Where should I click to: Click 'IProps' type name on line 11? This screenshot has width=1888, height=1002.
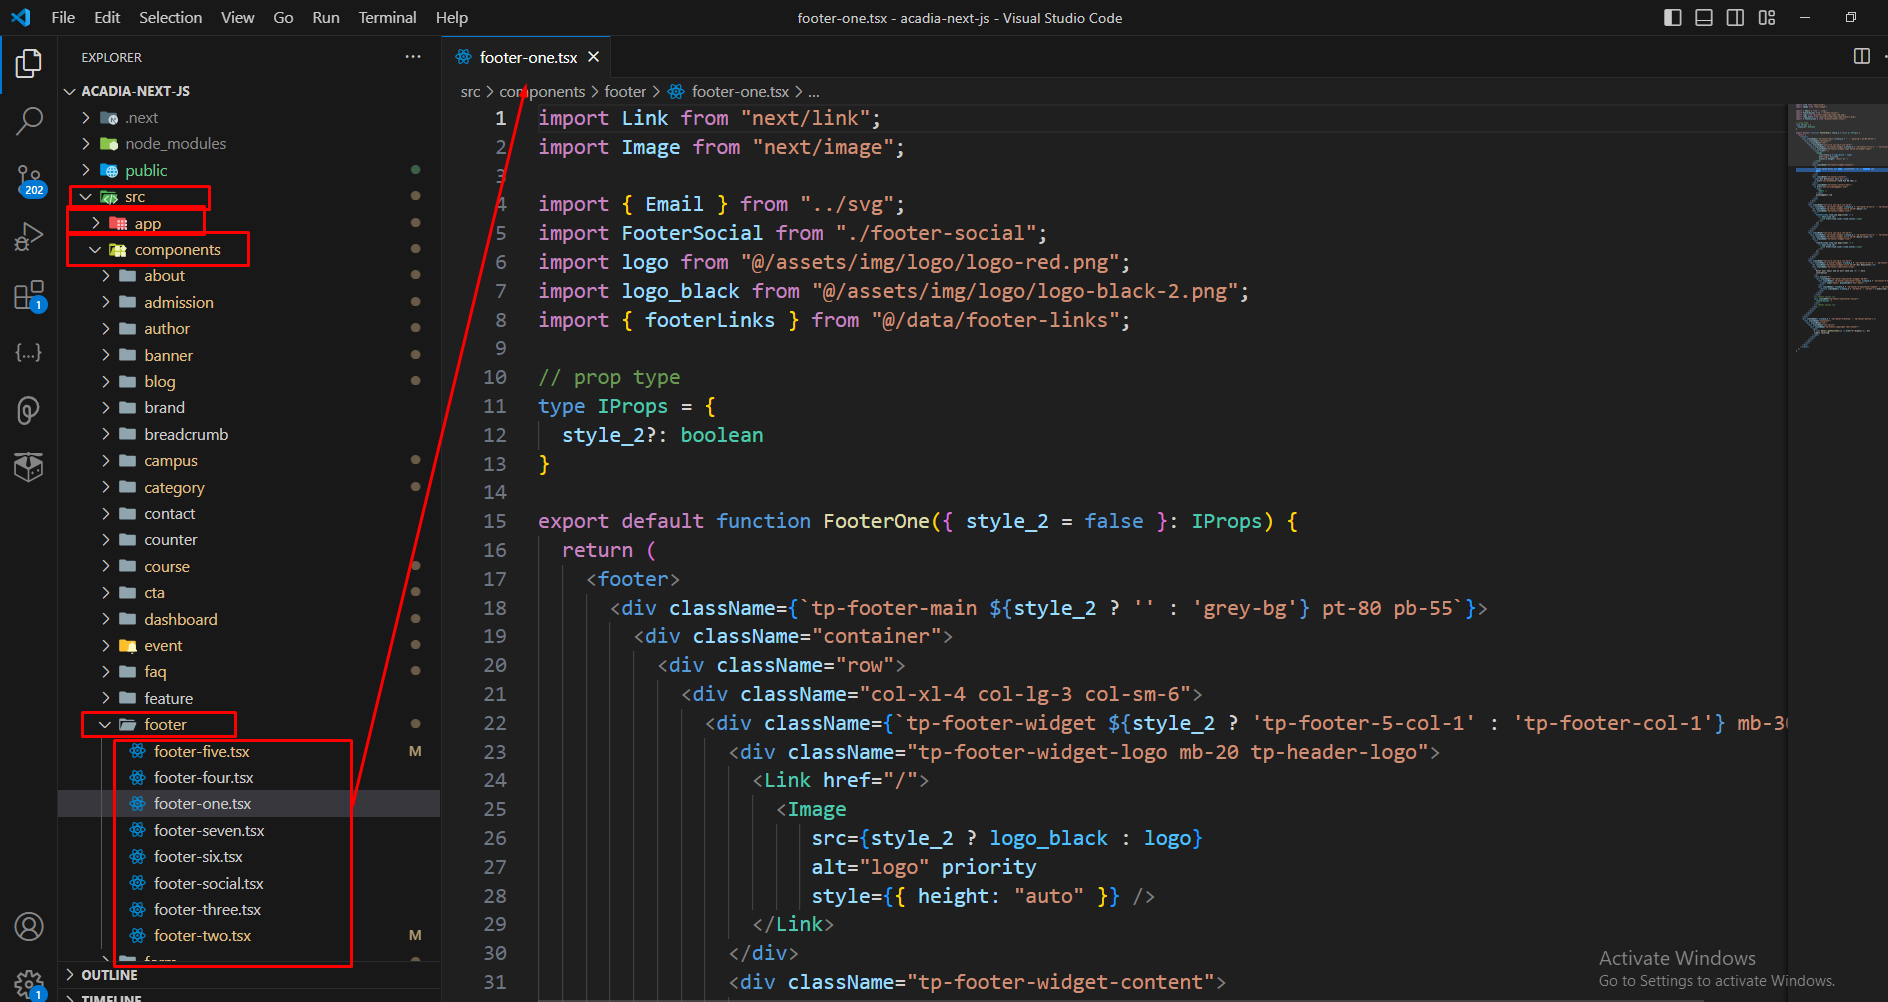[632, 406]
